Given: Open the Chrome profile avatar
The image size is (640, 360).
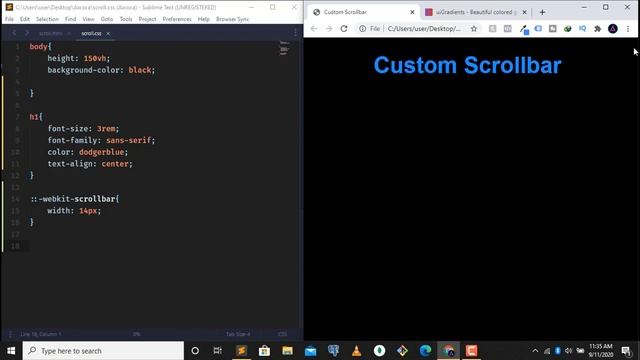Looking at the screenshot, I should 613,29.
